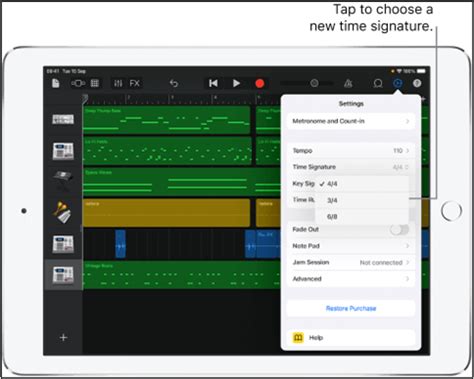Expand the Jam Session chevron
Screen dimensions: 474x379
408,262
